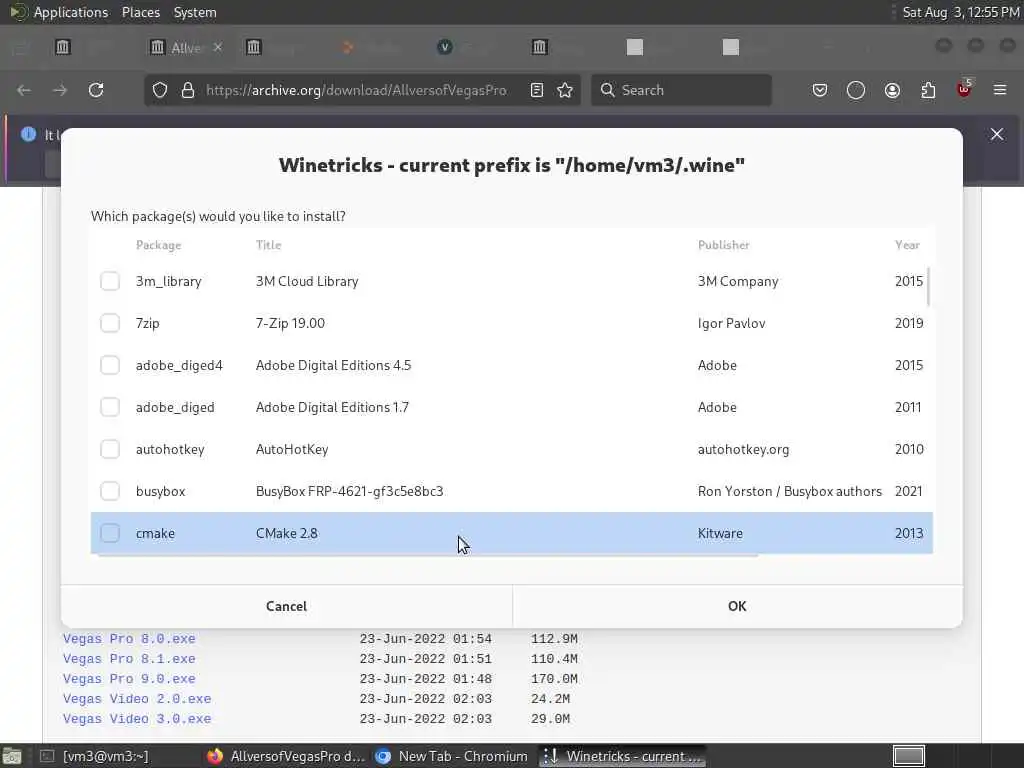Select the 'AutoHotKey' title cell
Viewport: 1024px width, 768px height.
[292, 449]
